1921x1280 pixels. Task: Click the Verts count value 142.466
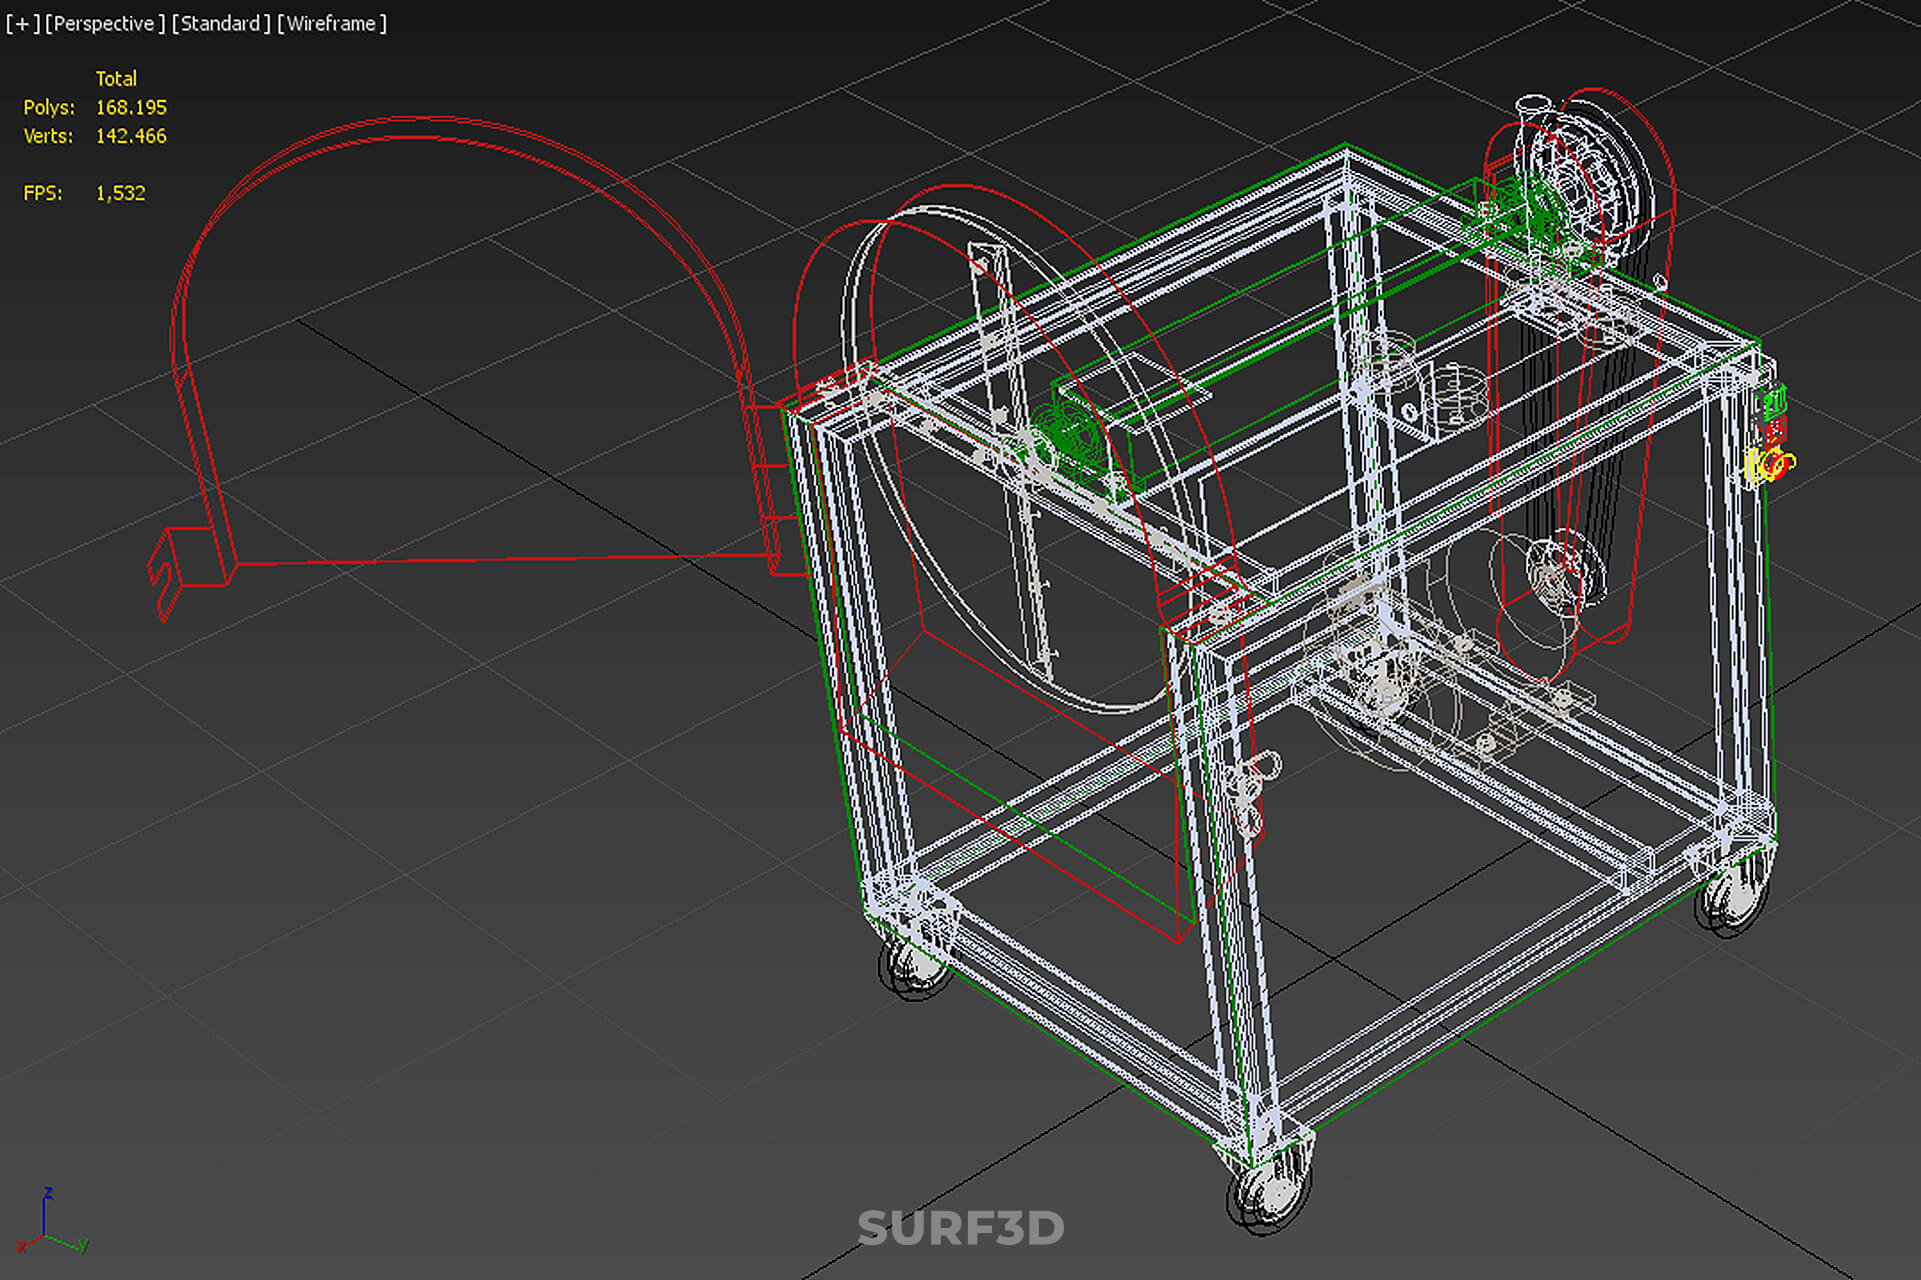click(x=131, y=136)
